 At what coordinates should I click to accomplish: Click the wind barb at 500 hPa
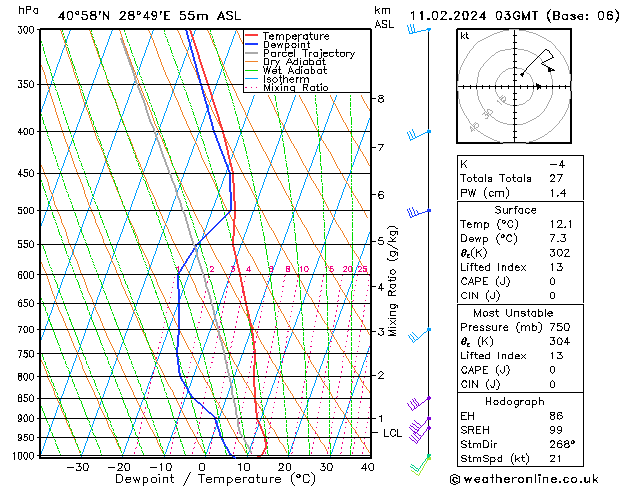[x=418, y=212]
